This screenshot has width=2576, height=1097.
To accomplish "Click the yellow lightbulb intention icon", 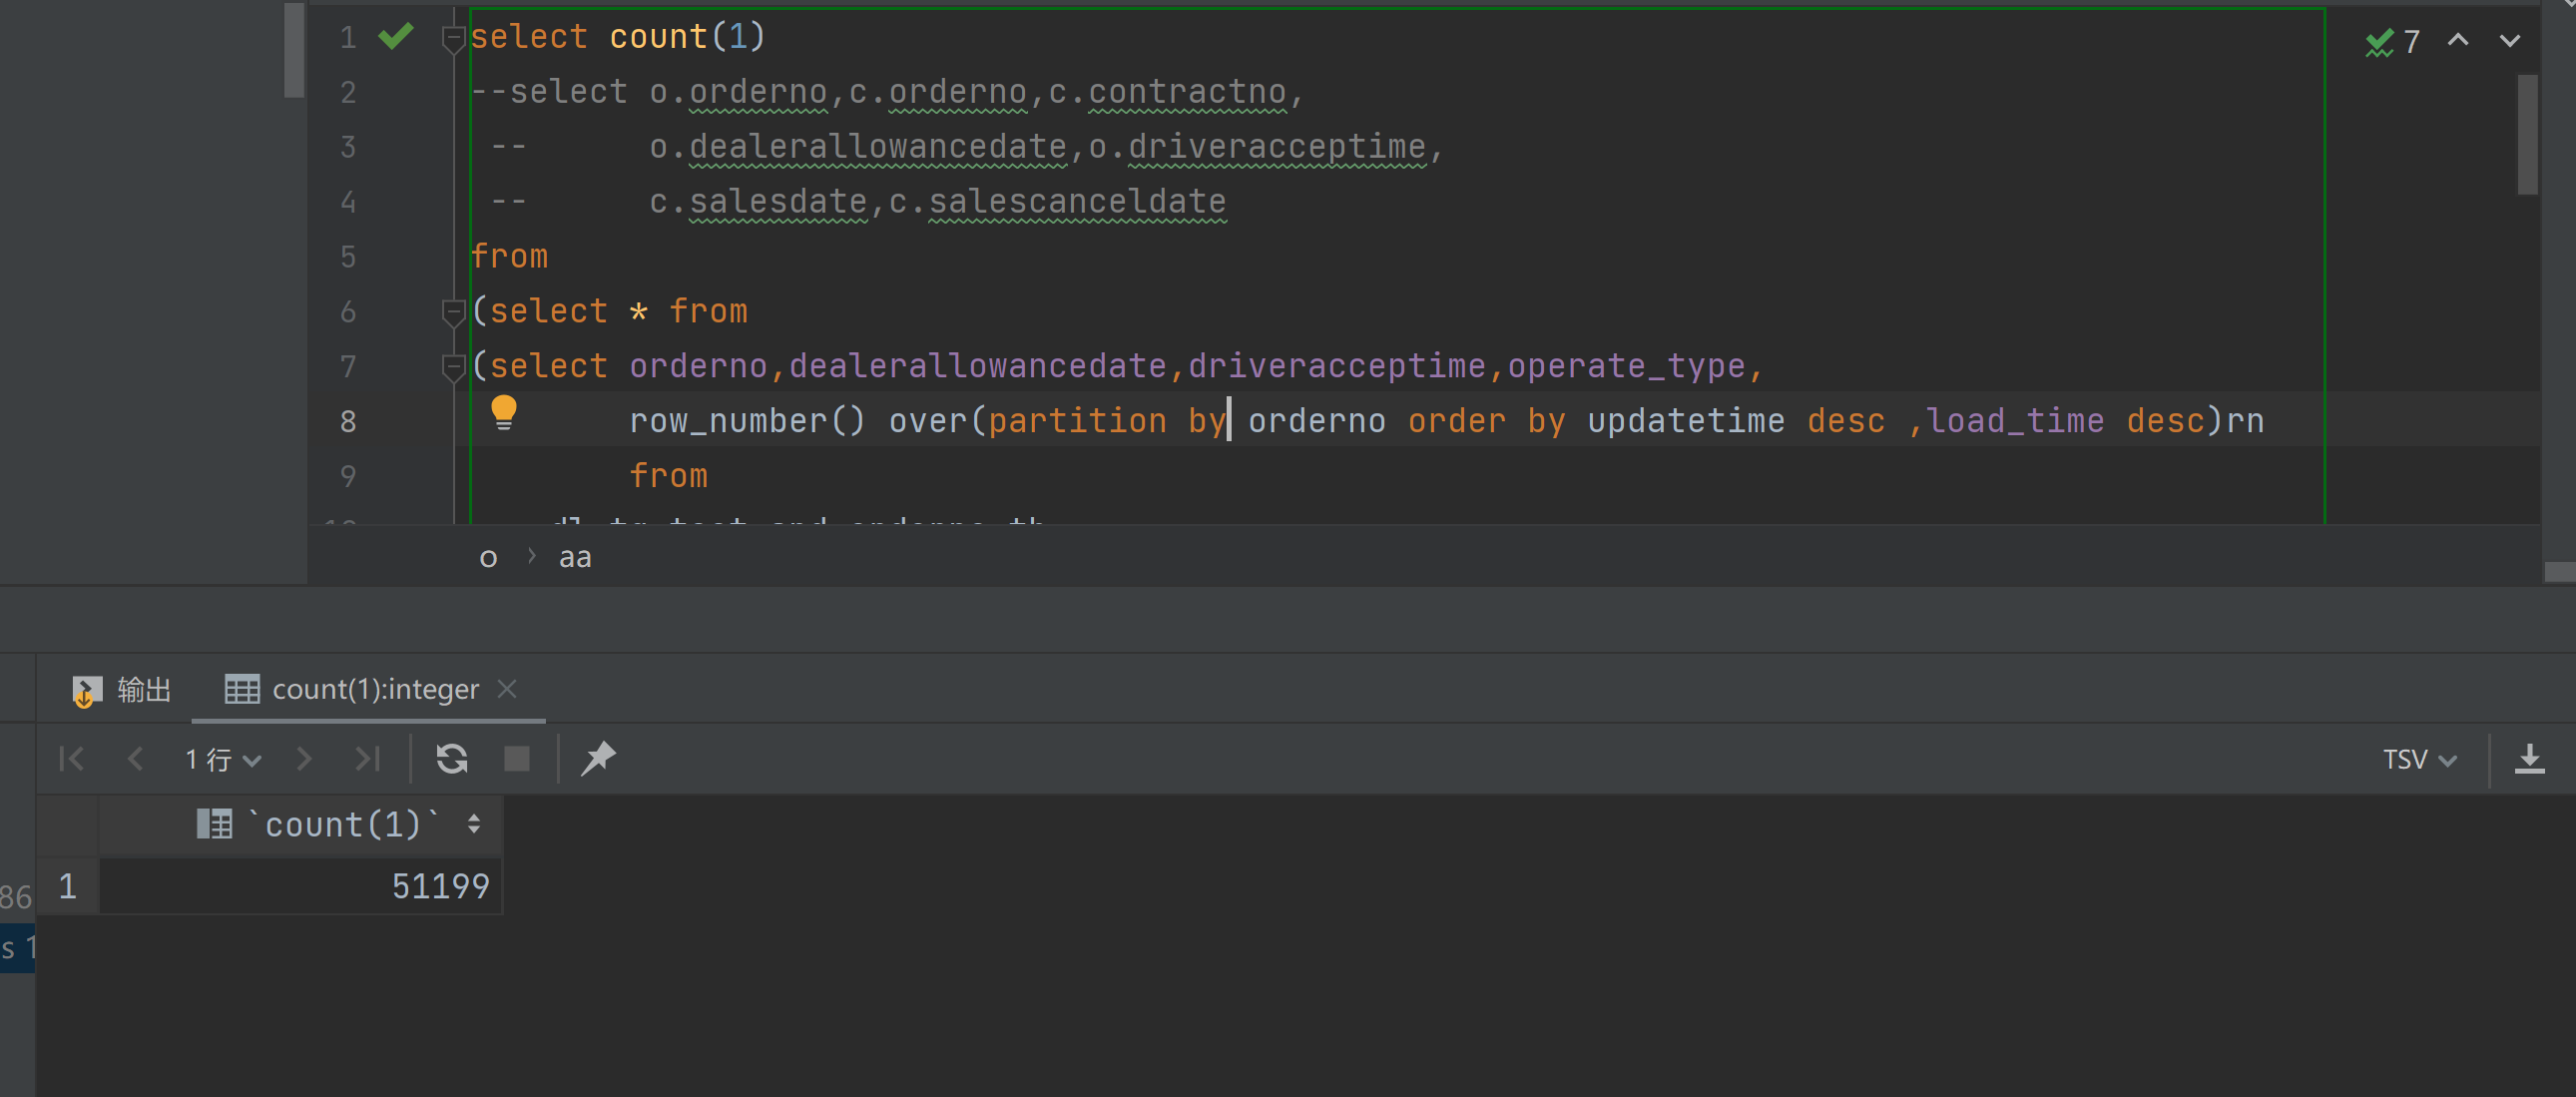I will coord(503,412).
